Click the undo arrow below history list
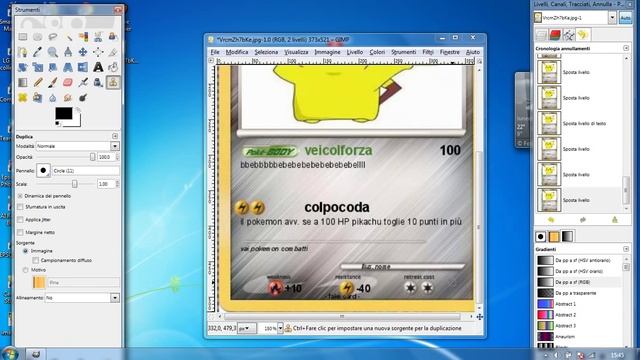 551,220
